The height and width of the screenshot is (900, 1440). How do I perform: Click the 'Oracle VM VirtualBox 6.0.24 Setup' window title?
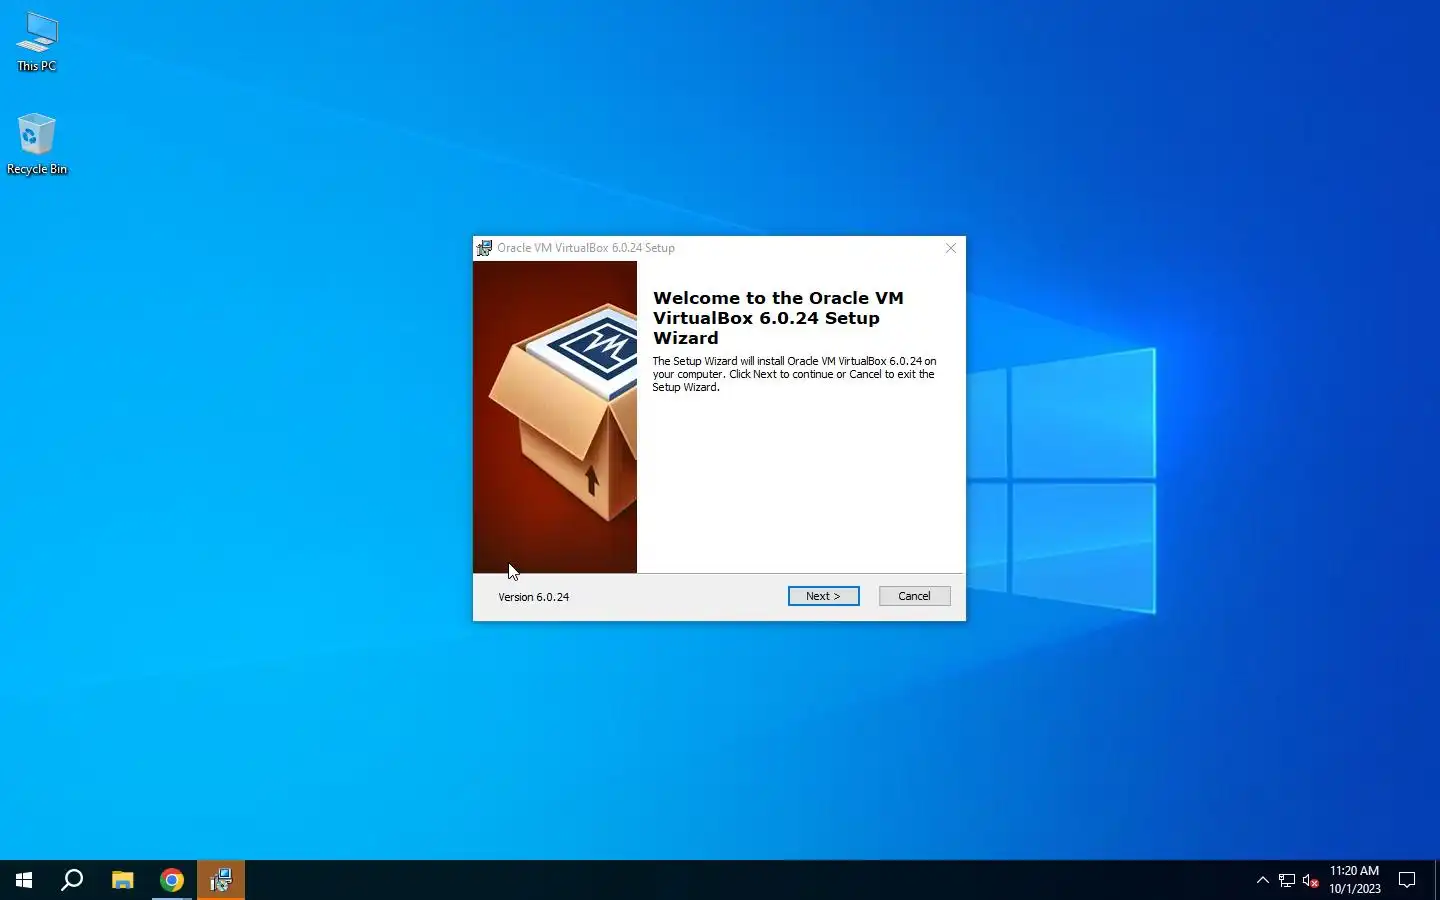coord(586,248)
